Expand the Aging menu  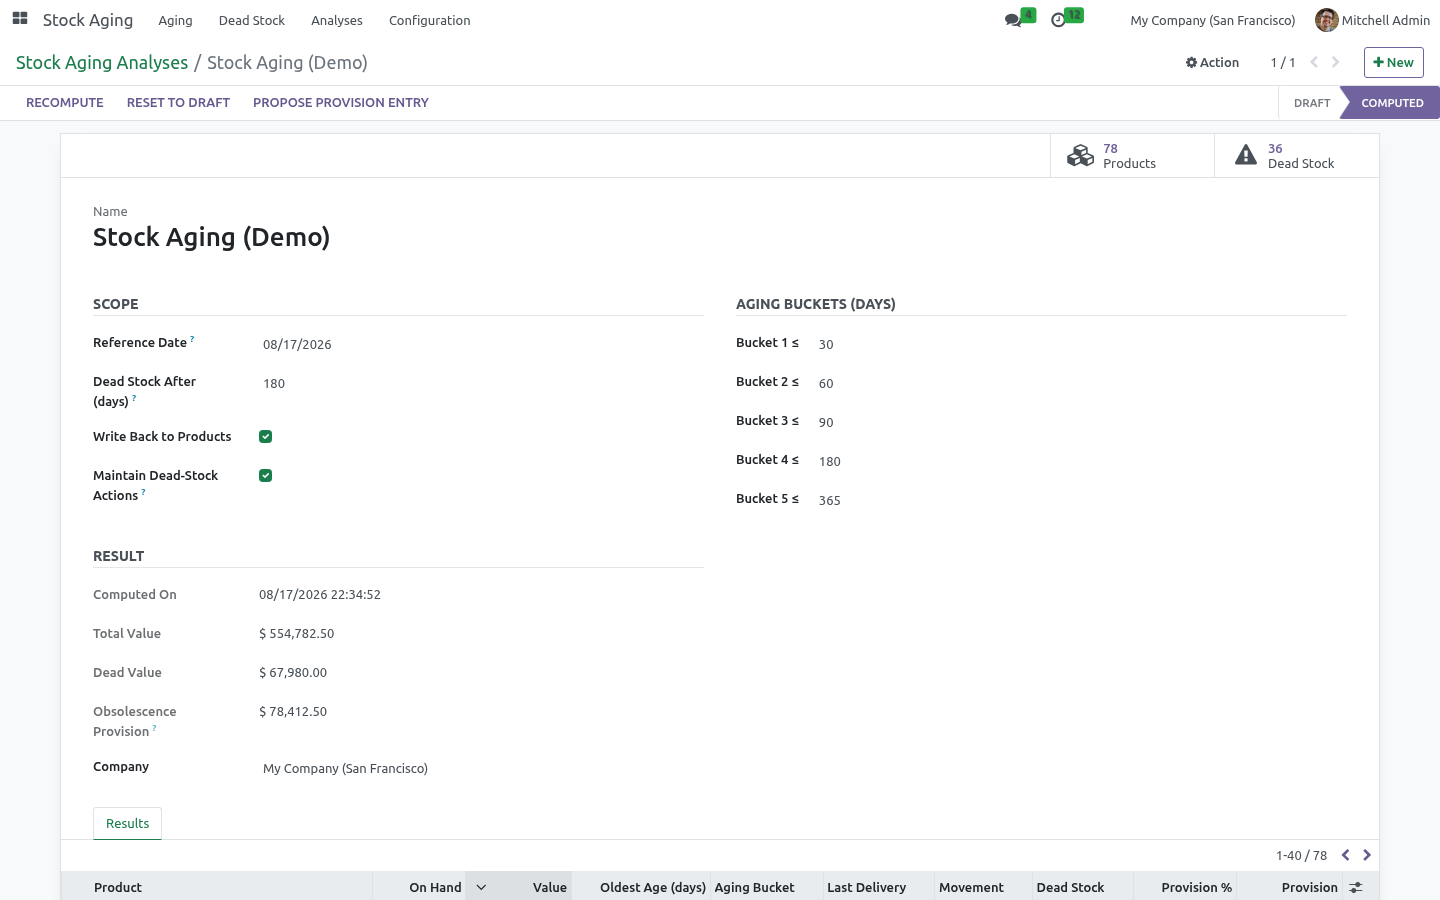pos(175,20)
